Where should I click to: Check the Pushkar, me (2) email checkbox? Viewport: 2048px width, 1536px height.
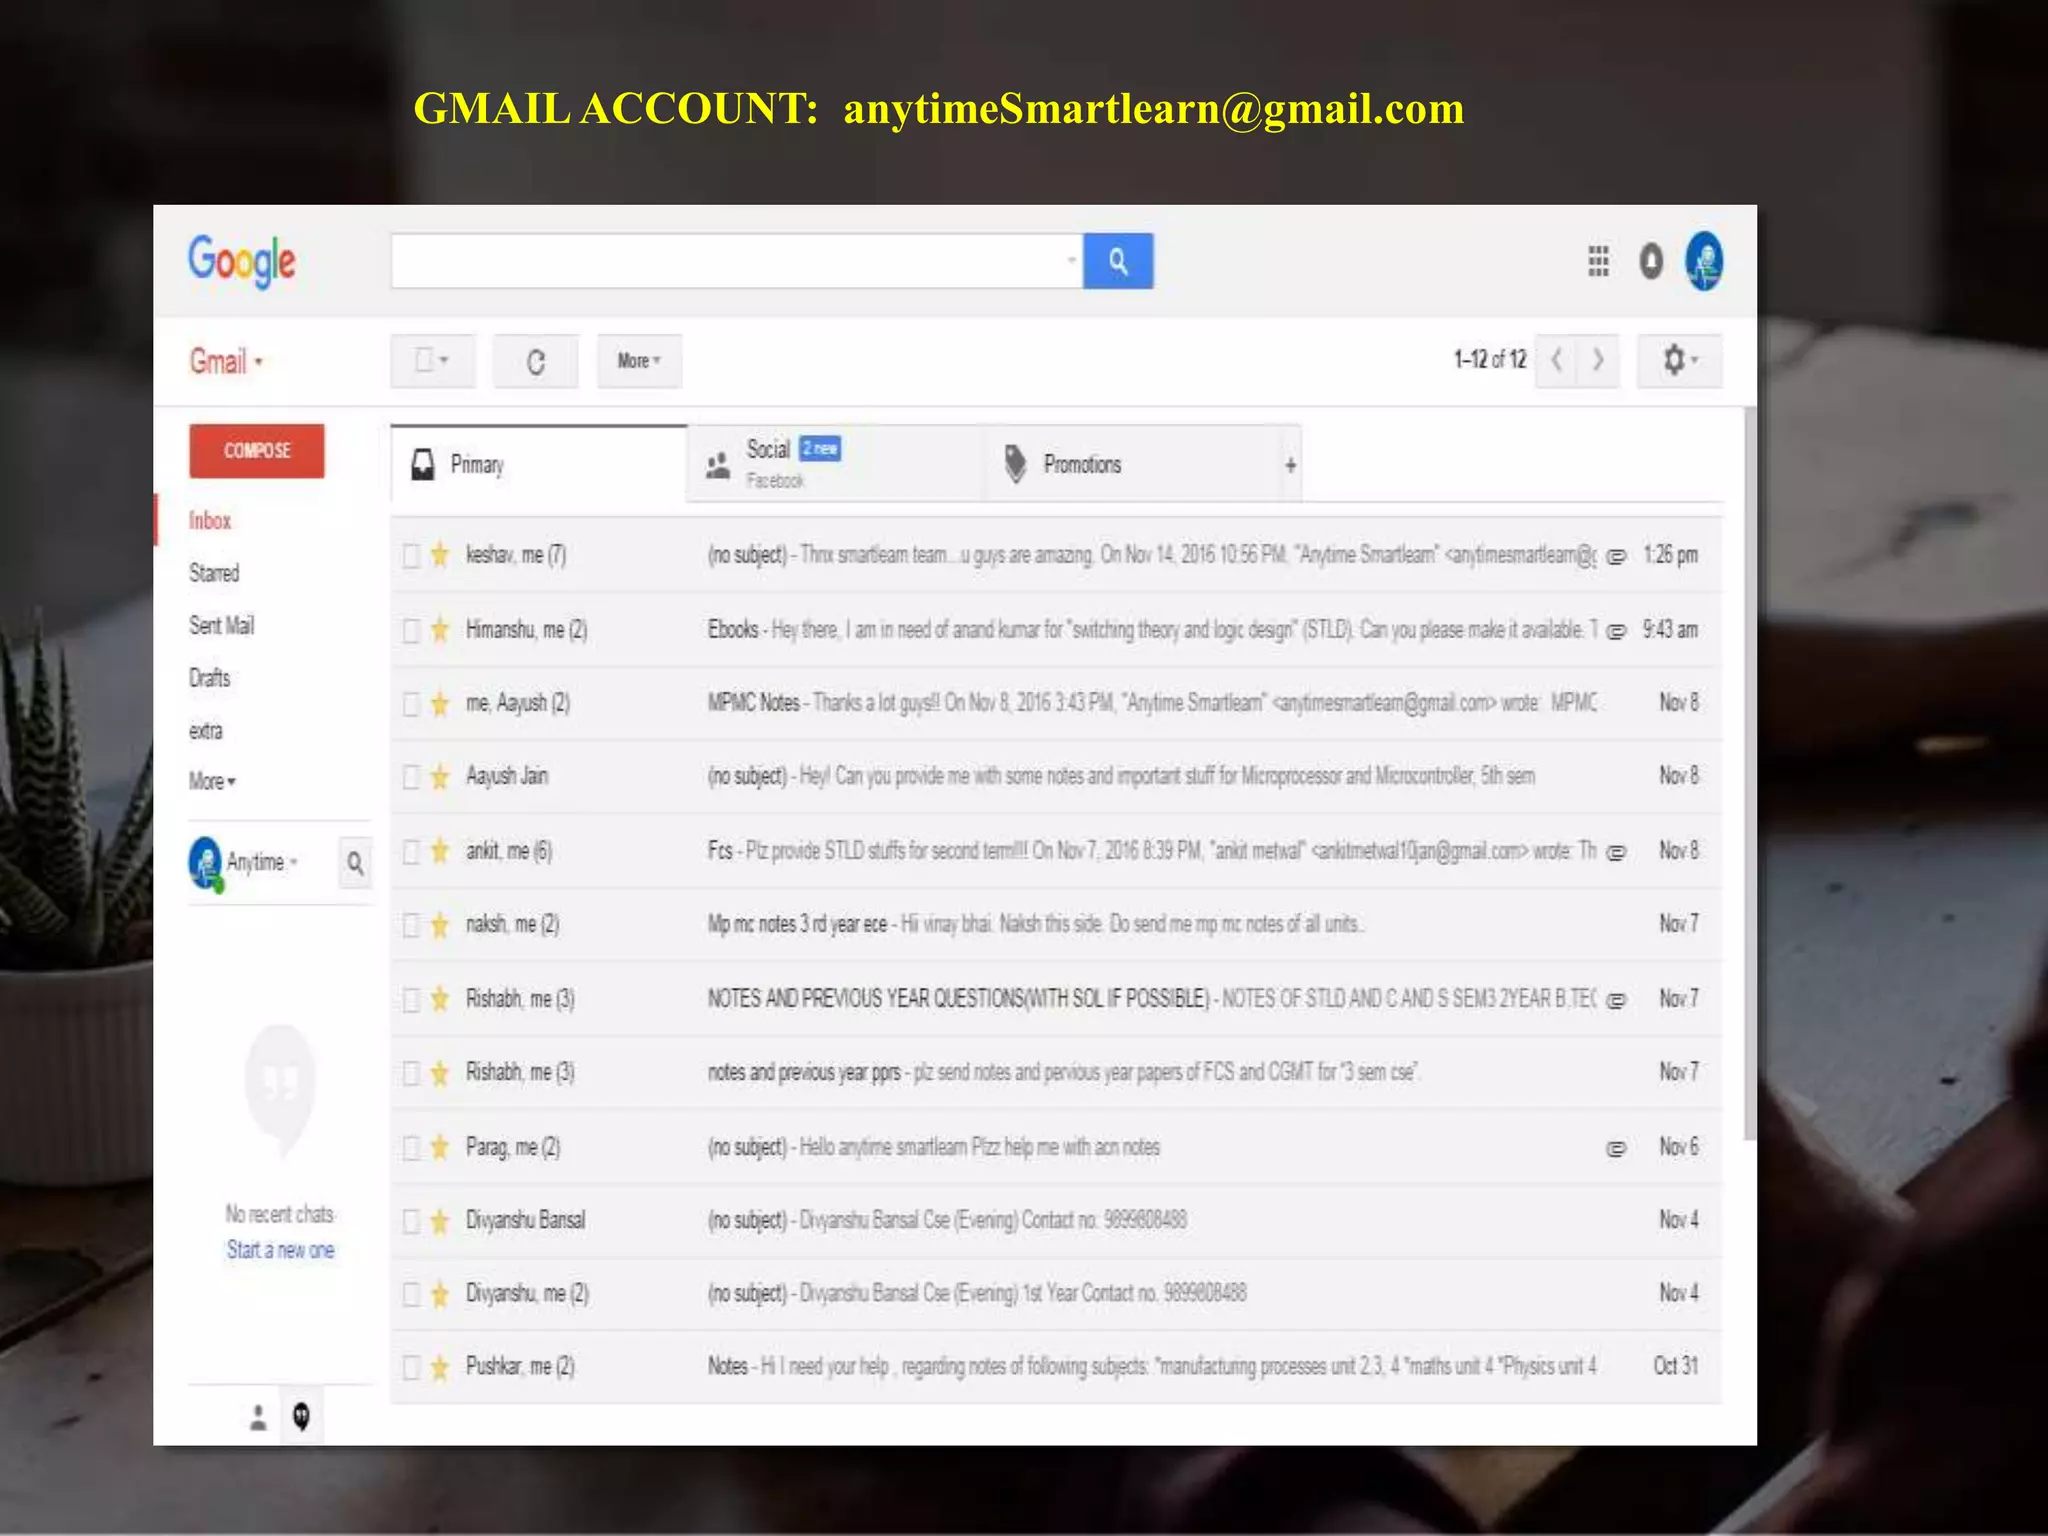tap(411, 1367)
